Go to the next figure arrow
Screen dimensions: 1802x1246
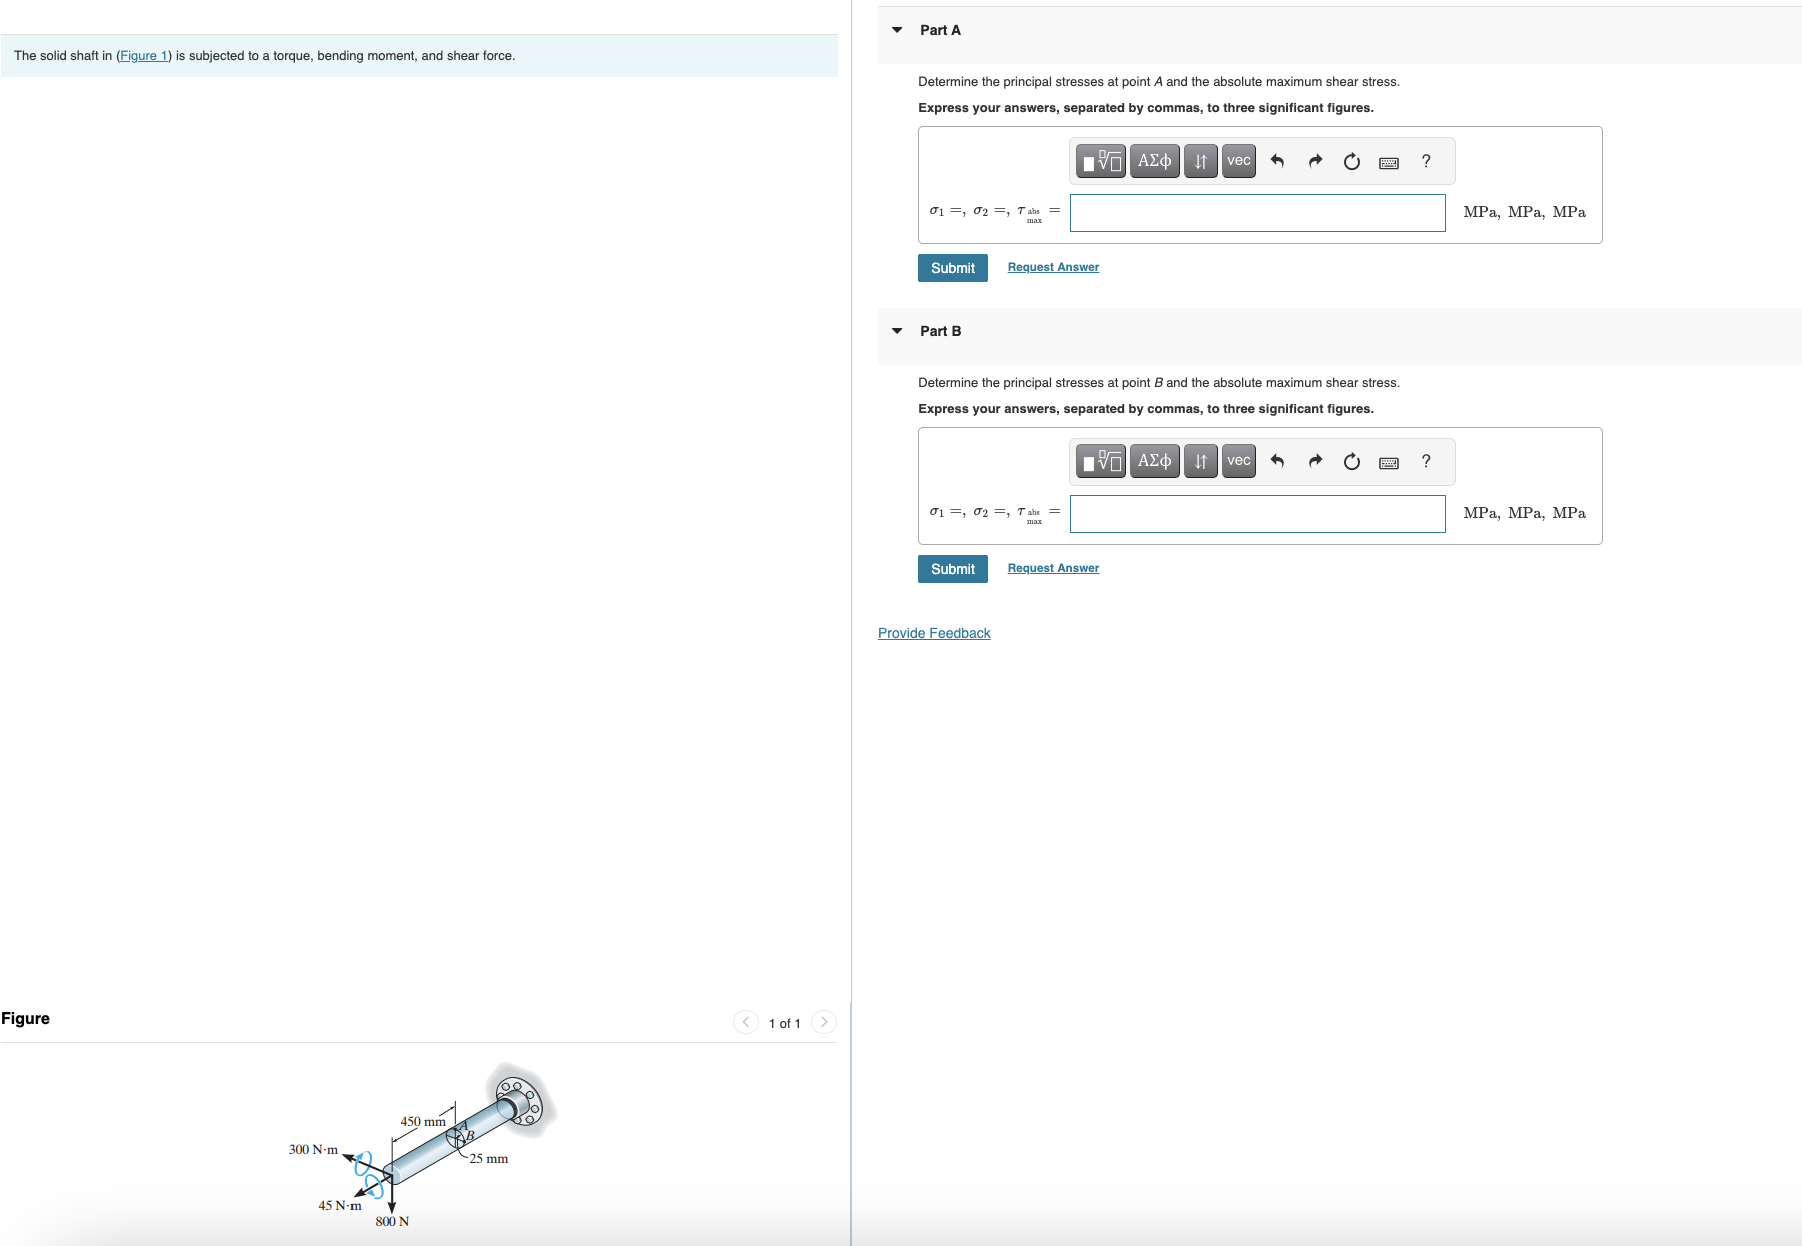point(824,1022)
